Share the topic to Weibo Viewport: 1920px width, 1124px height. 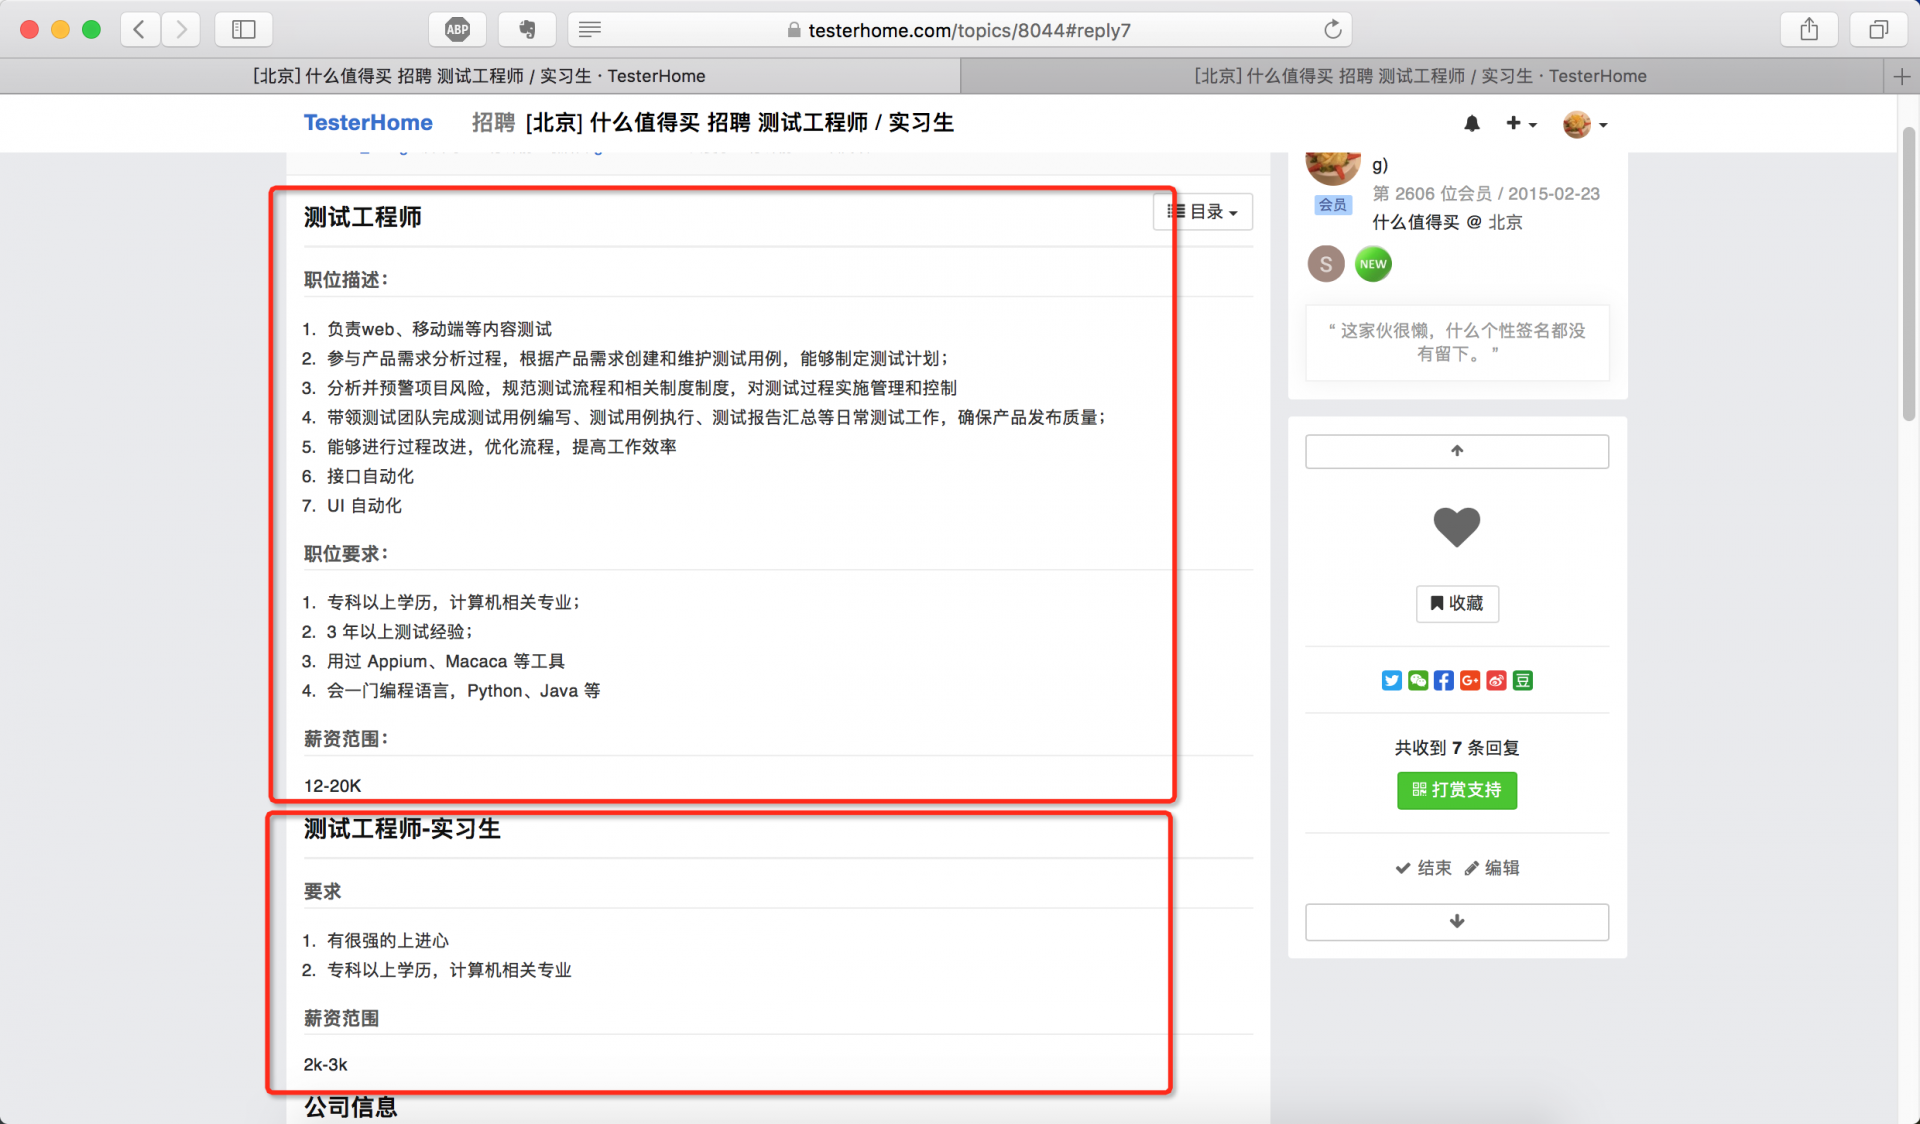point(1496,680)
